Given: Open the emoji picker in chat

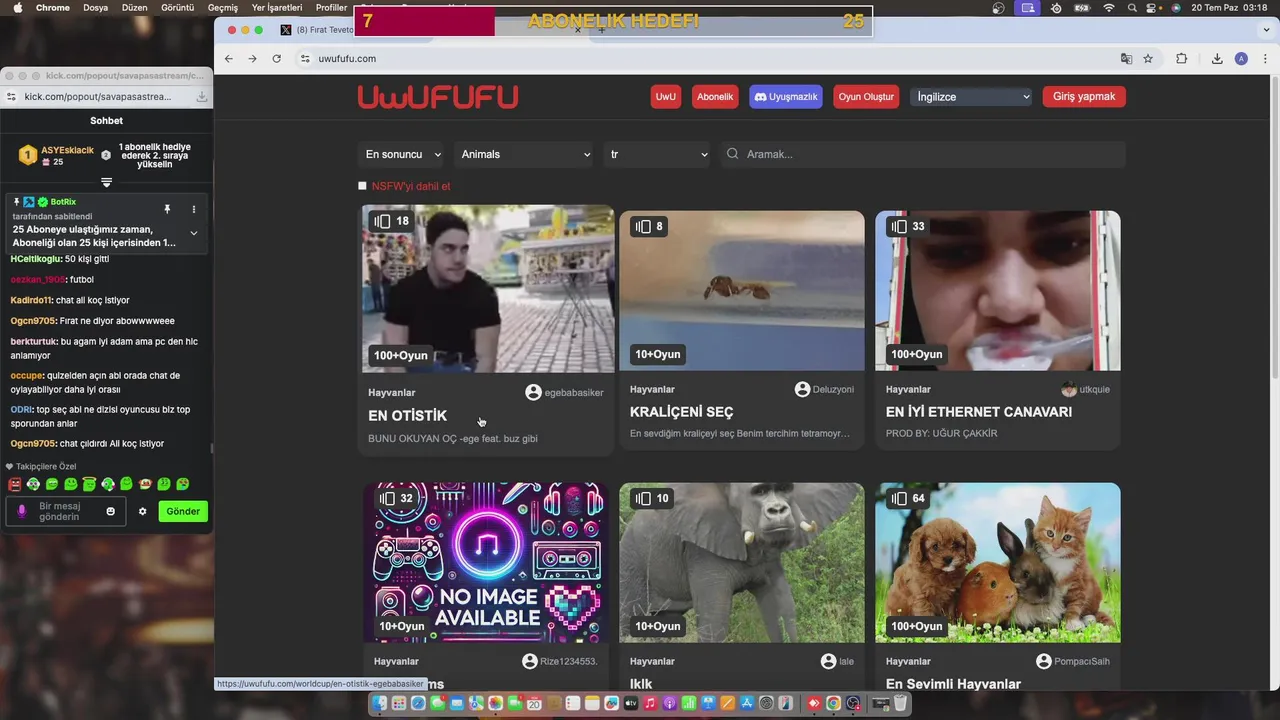Looking at the screenshot, I should (111, 511).
